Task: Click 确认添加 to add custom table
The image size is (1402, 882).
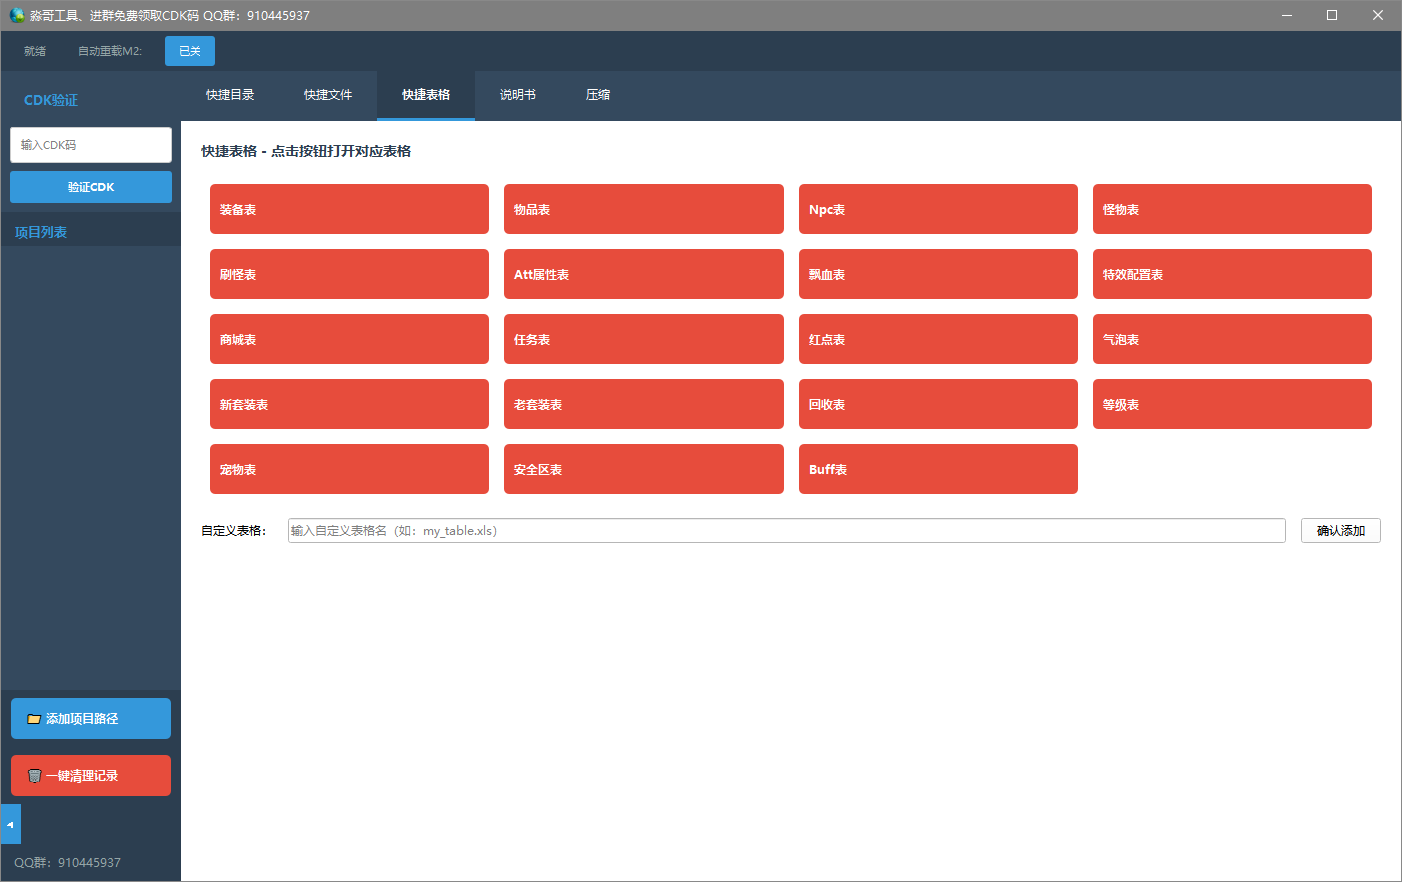Action: pos(1340,530)
